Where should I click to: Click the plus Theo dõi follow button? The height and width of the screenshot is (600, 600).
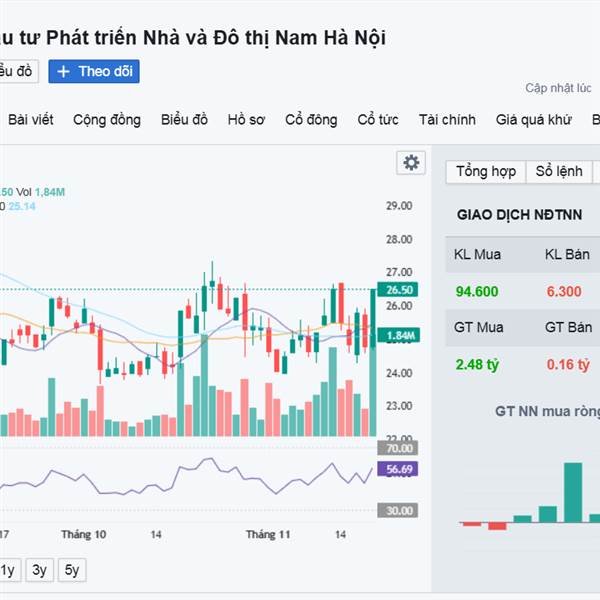point(94,71)
